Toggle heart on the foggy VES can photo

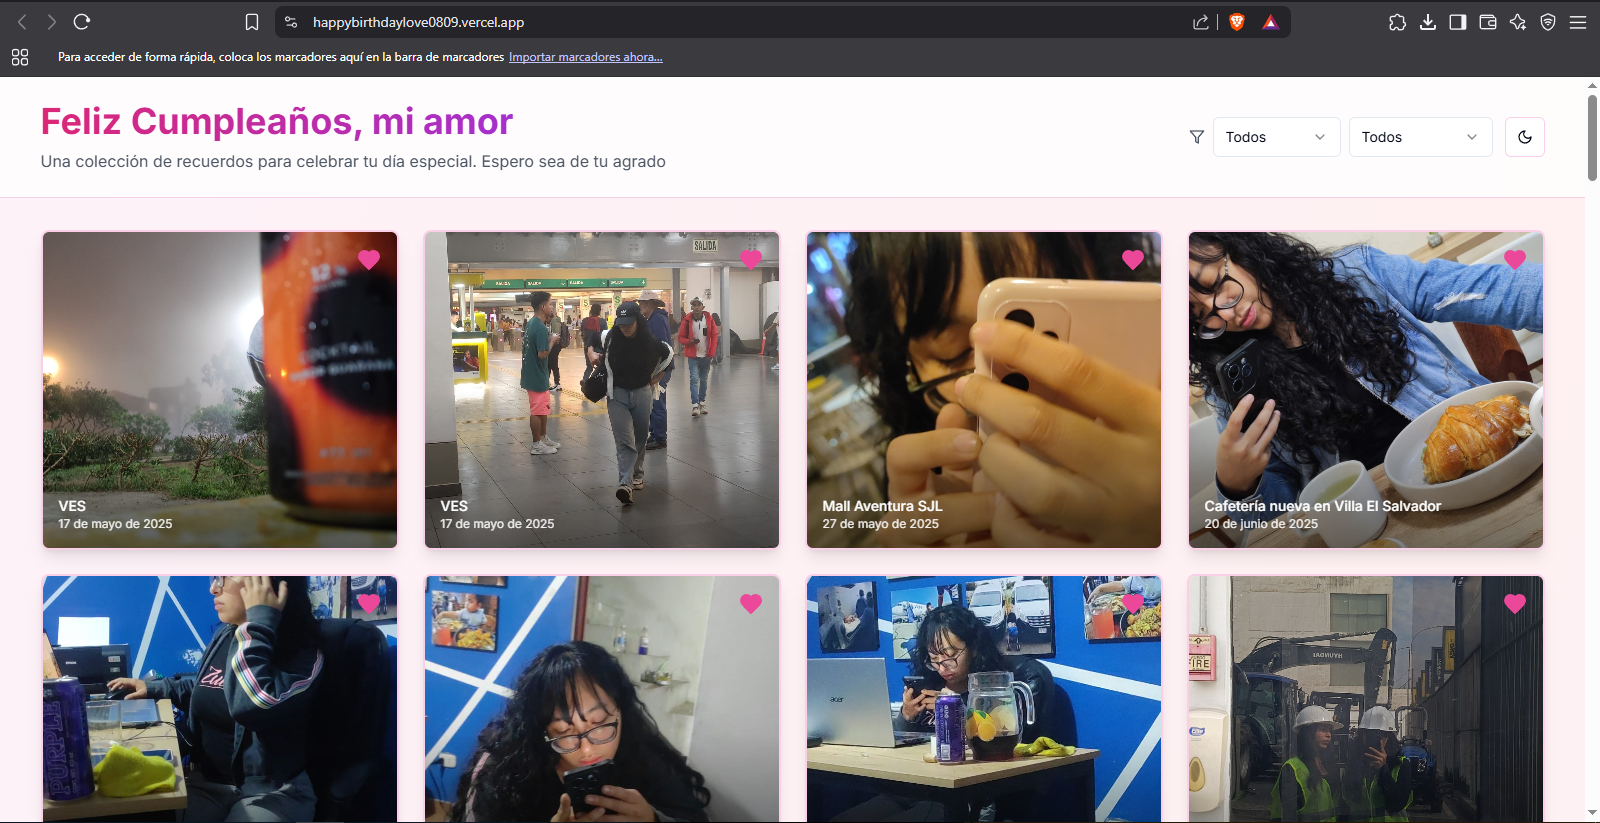coord(369,259)
